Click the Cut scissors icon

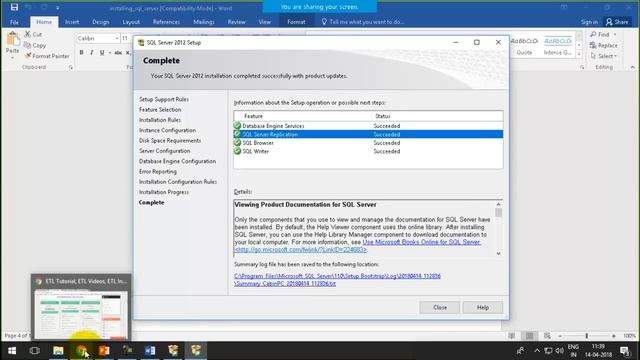coord(27,34)
